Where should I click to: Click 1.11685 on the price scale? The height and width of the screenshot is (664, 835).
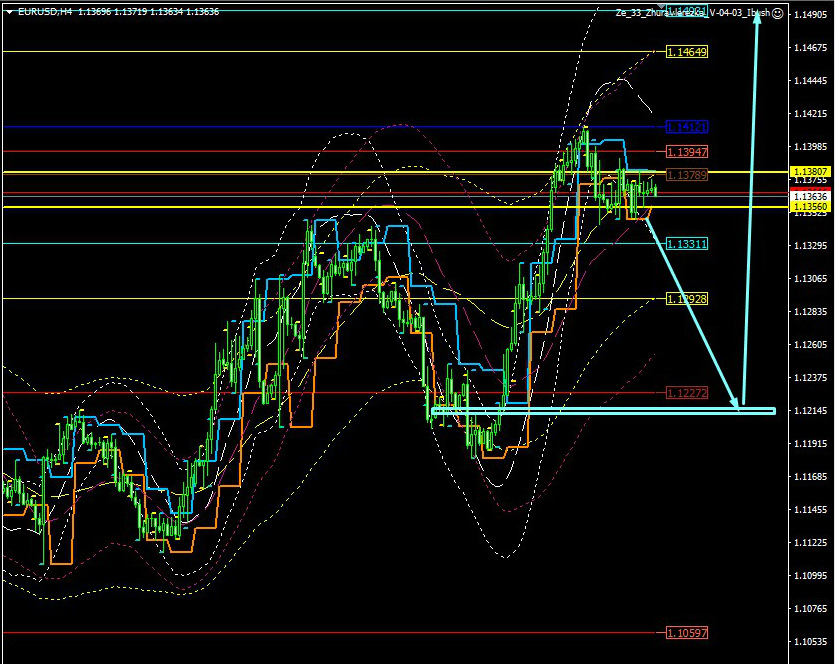pyautogui.click(x=811, y=477)
